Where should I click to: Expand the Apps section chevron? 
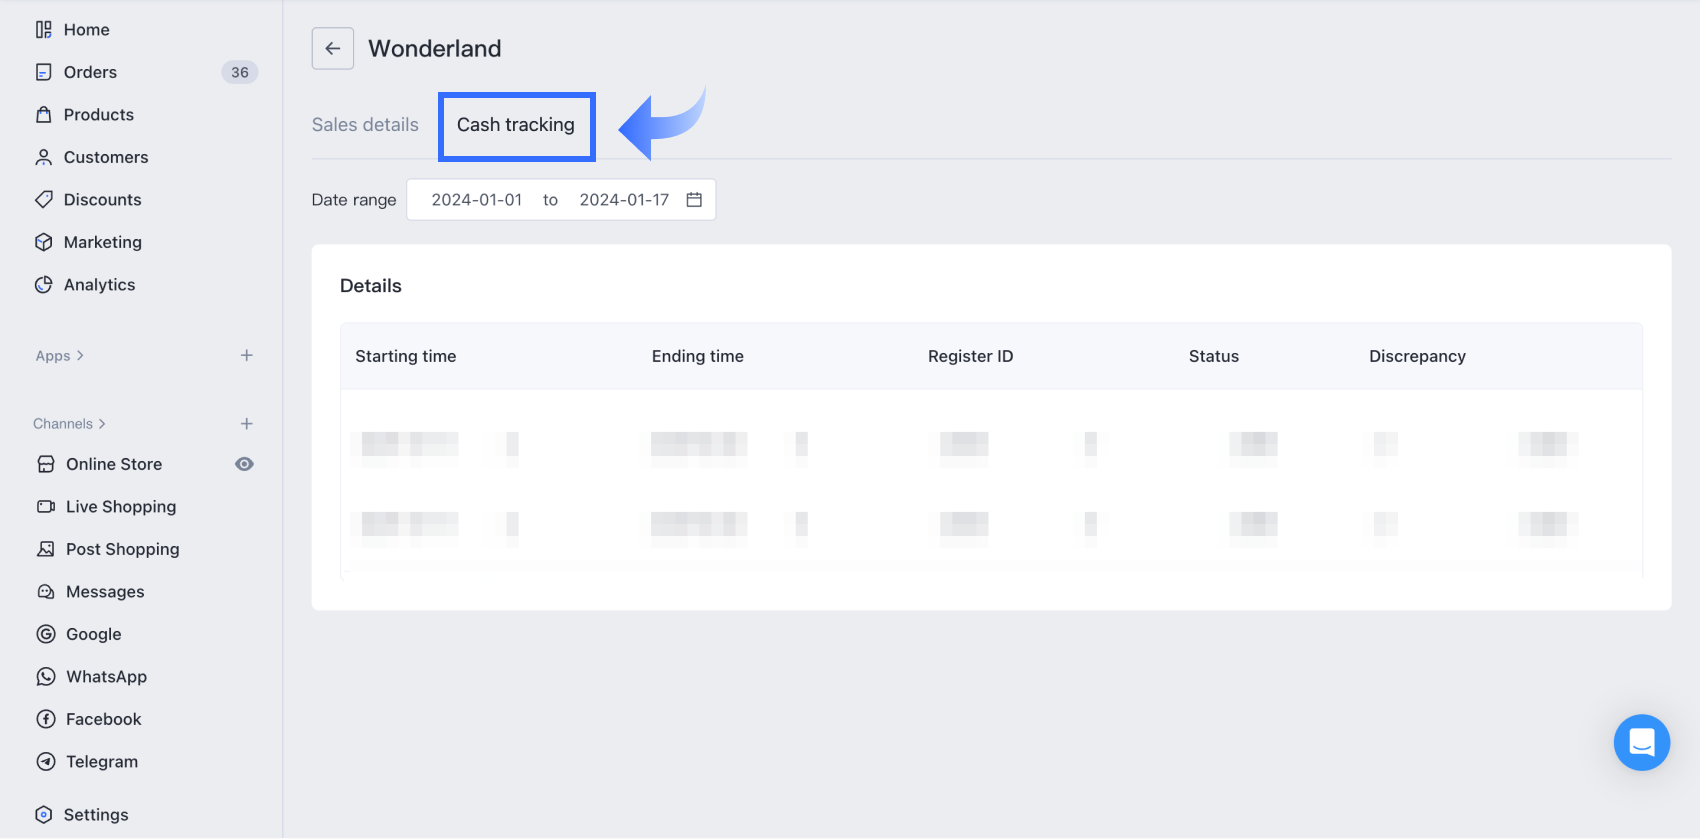point(80,356)
